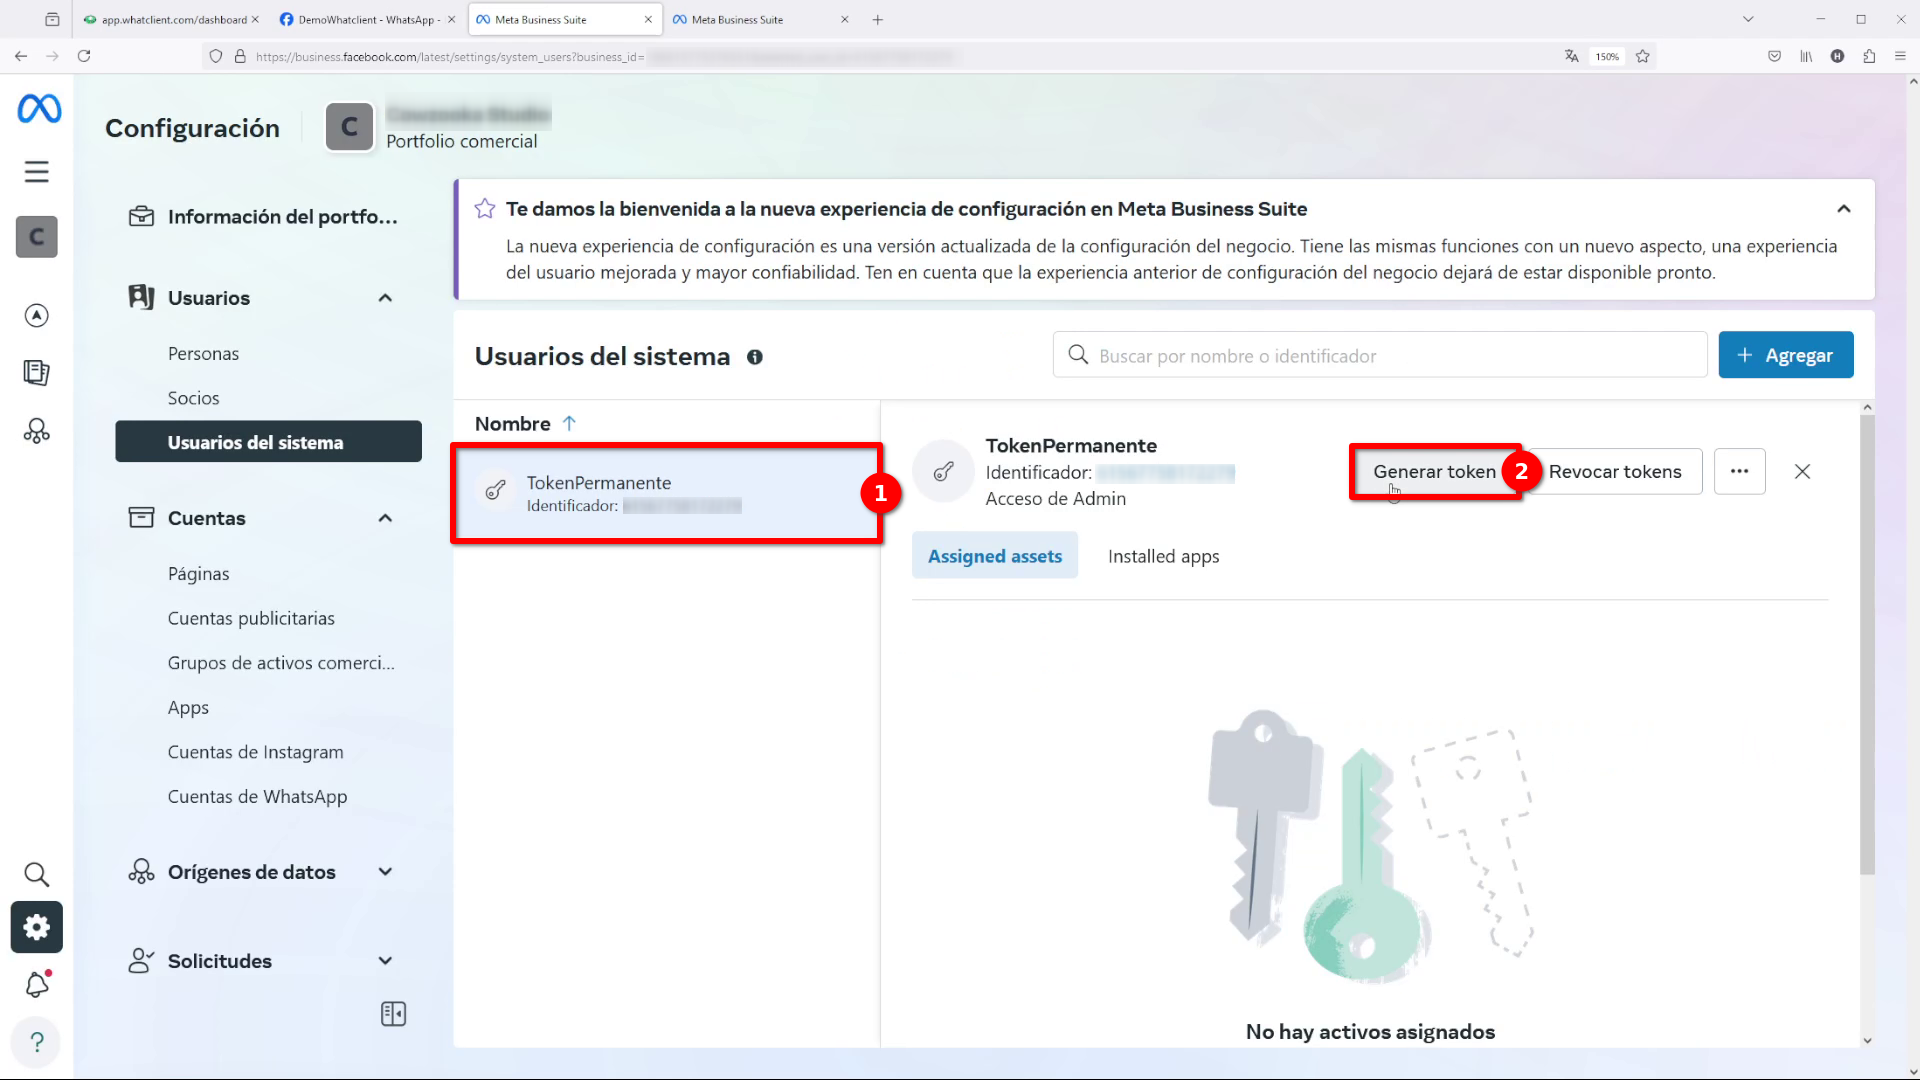This screenshot has height=1080, width=1920.
Task: Open the notifications bell icon
Action: (37, 985)
